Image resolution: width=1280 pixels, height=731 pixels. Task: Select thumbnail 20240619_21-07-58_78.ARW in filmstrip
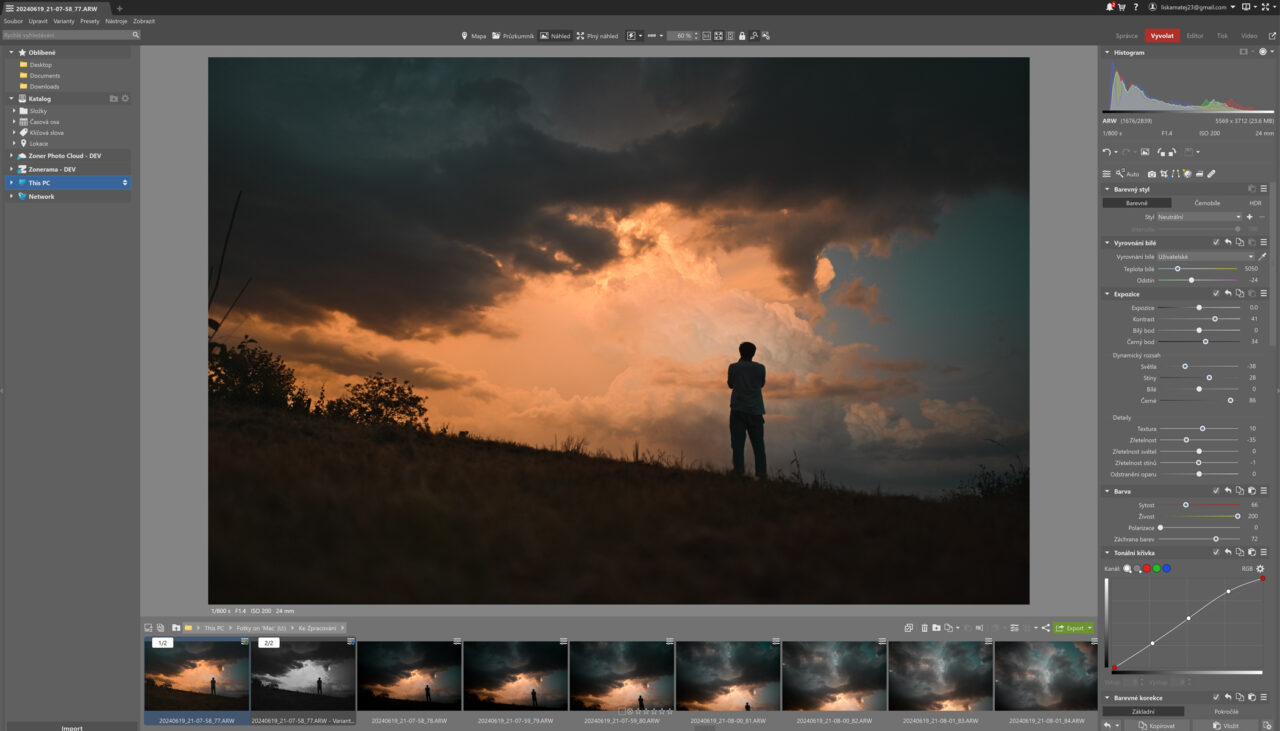coord(408,675)
